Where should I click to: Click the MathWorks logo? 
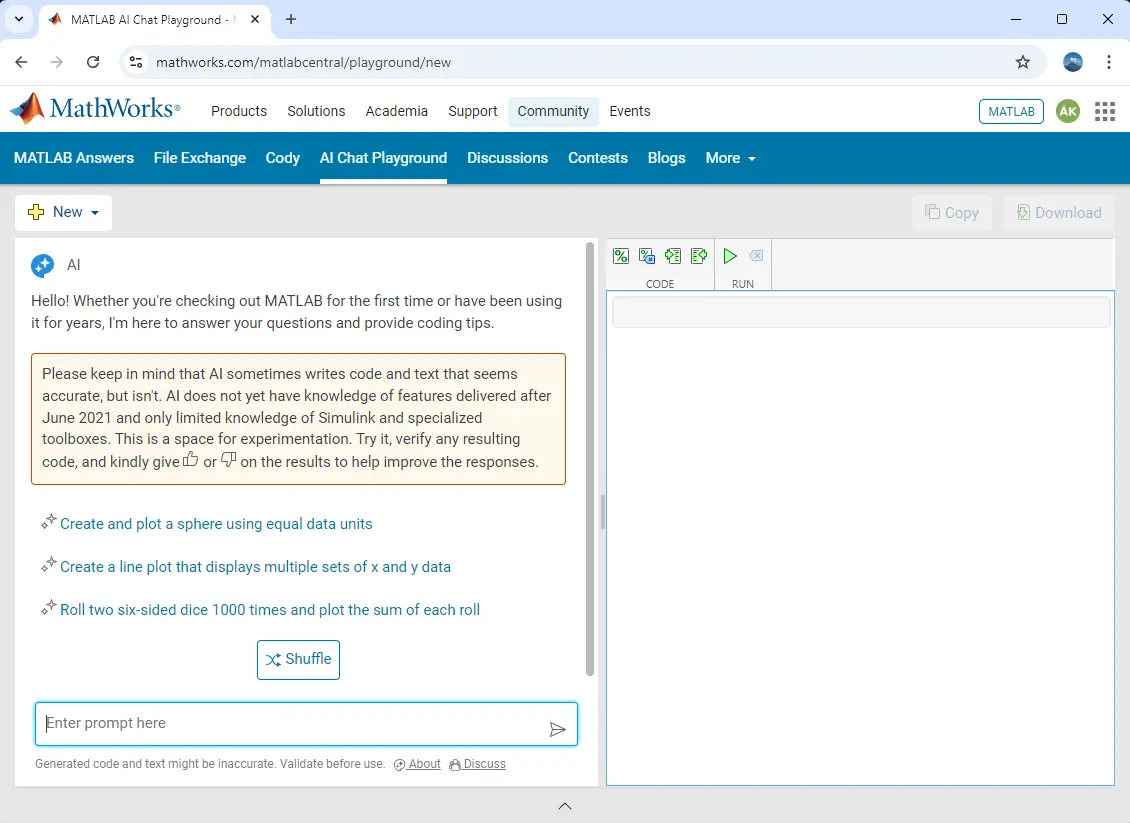tap(95, 109)
